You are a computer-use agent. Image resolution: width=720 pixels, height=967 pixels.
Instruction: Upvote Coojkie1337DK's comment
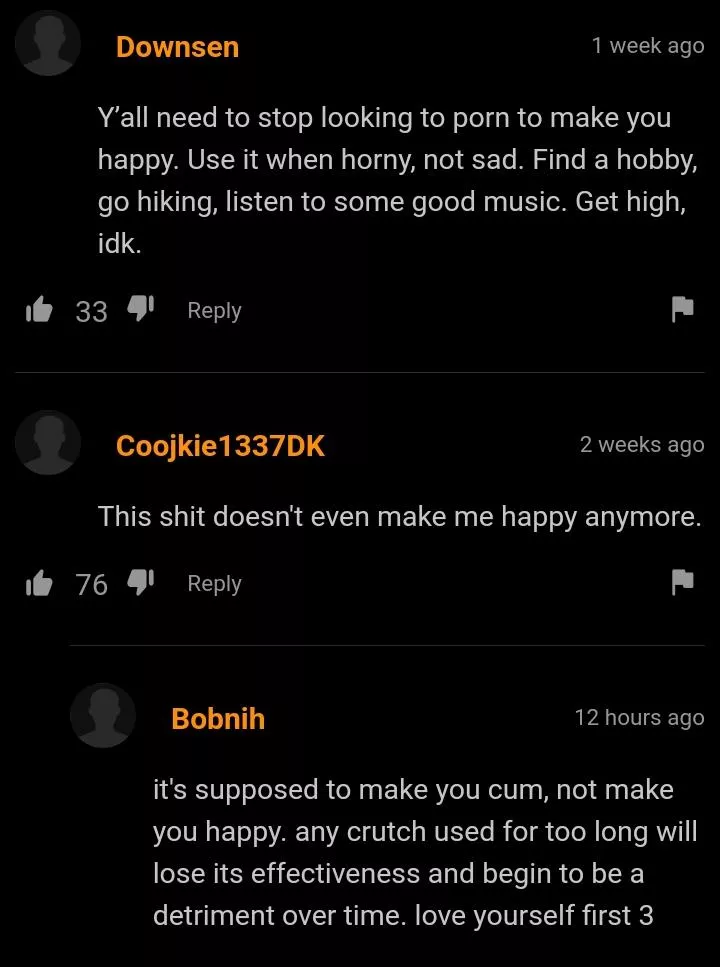point(39,583)
